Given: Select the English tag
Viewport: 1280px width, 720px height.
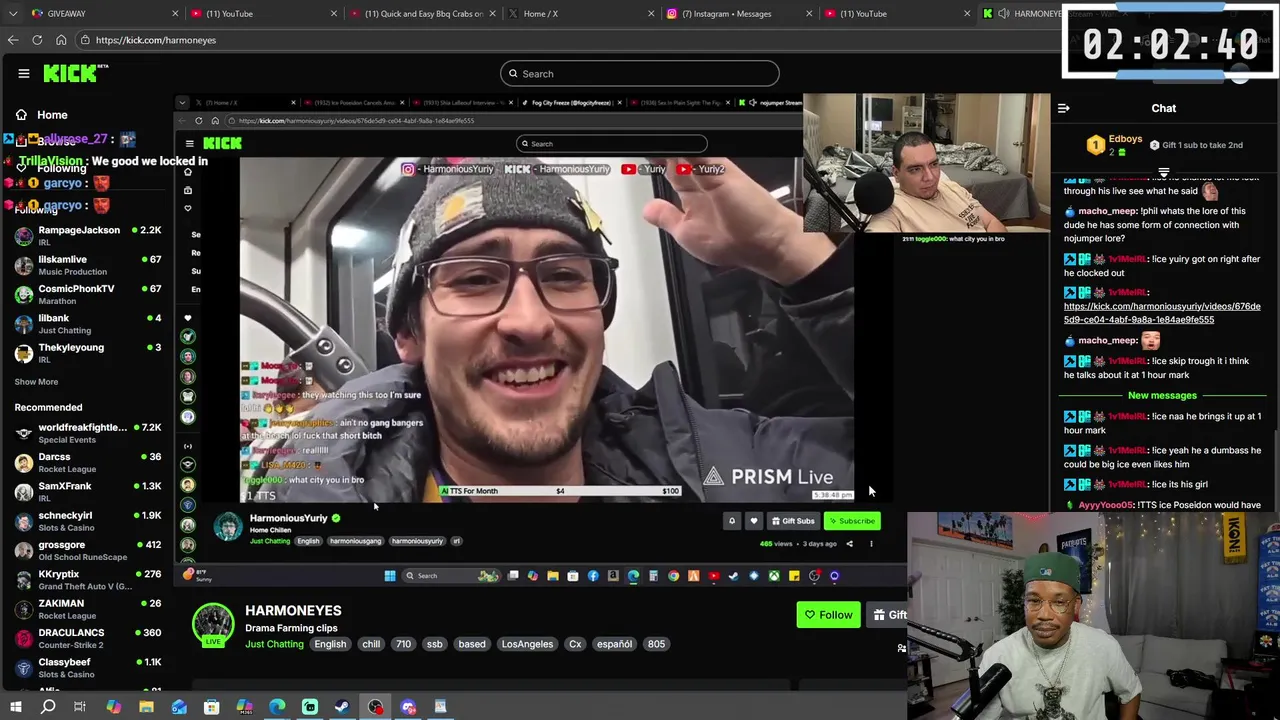Looking at the screenshot, I should point(330,644).
